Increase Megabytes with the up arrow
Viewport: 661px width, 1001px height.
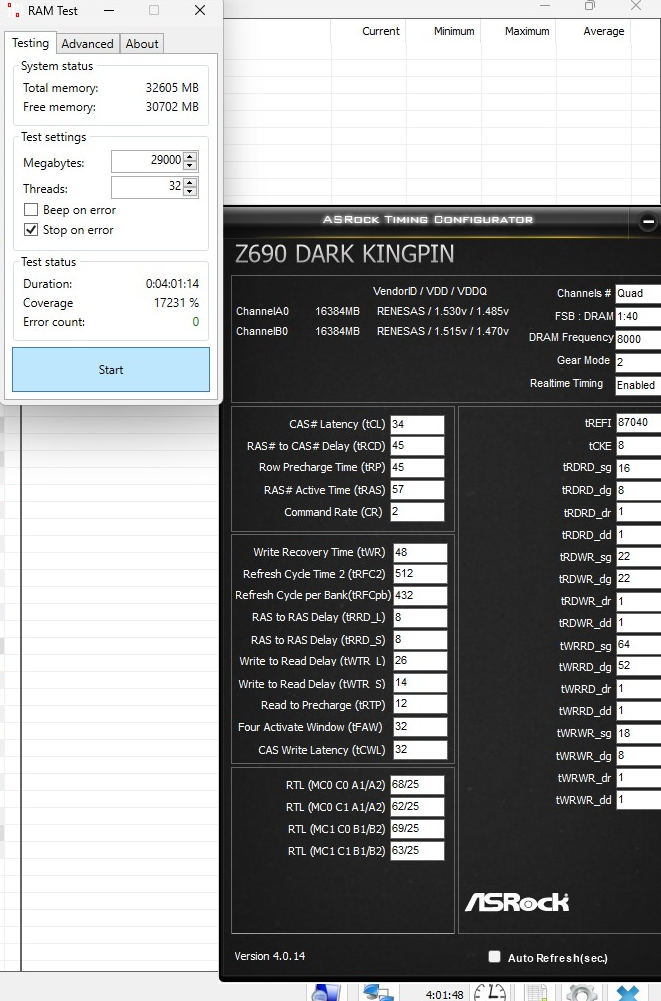click(190, 156)
